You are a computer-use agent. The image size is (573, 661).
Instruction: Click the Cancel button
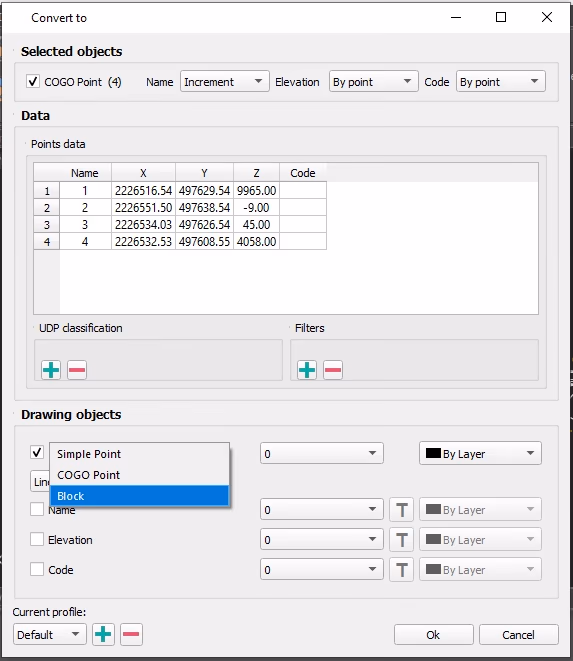pos(519,635)
